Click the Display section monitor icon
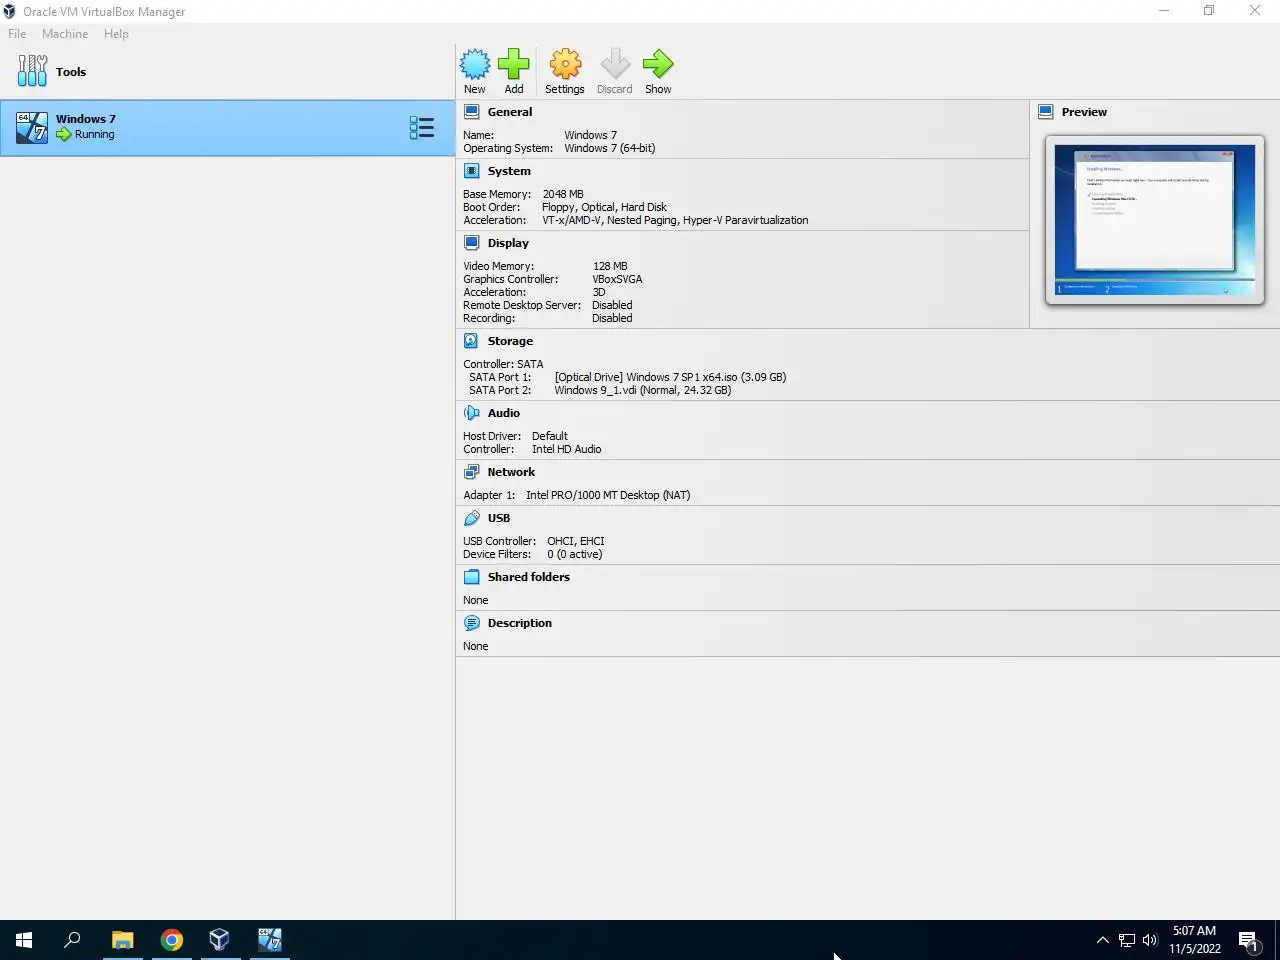 tap(472, 243)
